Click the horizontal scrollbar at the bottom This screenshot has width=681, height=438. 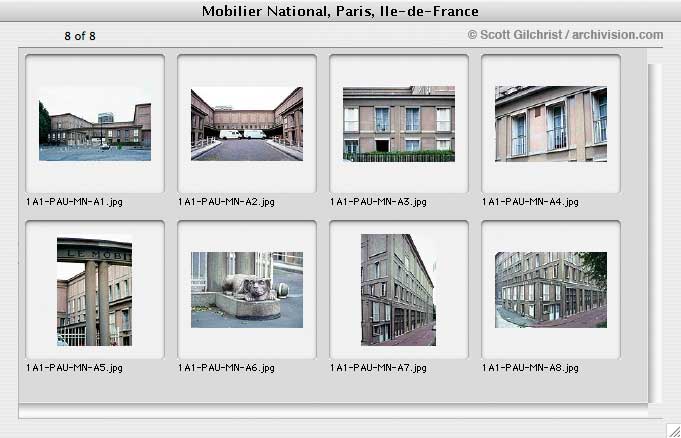coord(333,411)
